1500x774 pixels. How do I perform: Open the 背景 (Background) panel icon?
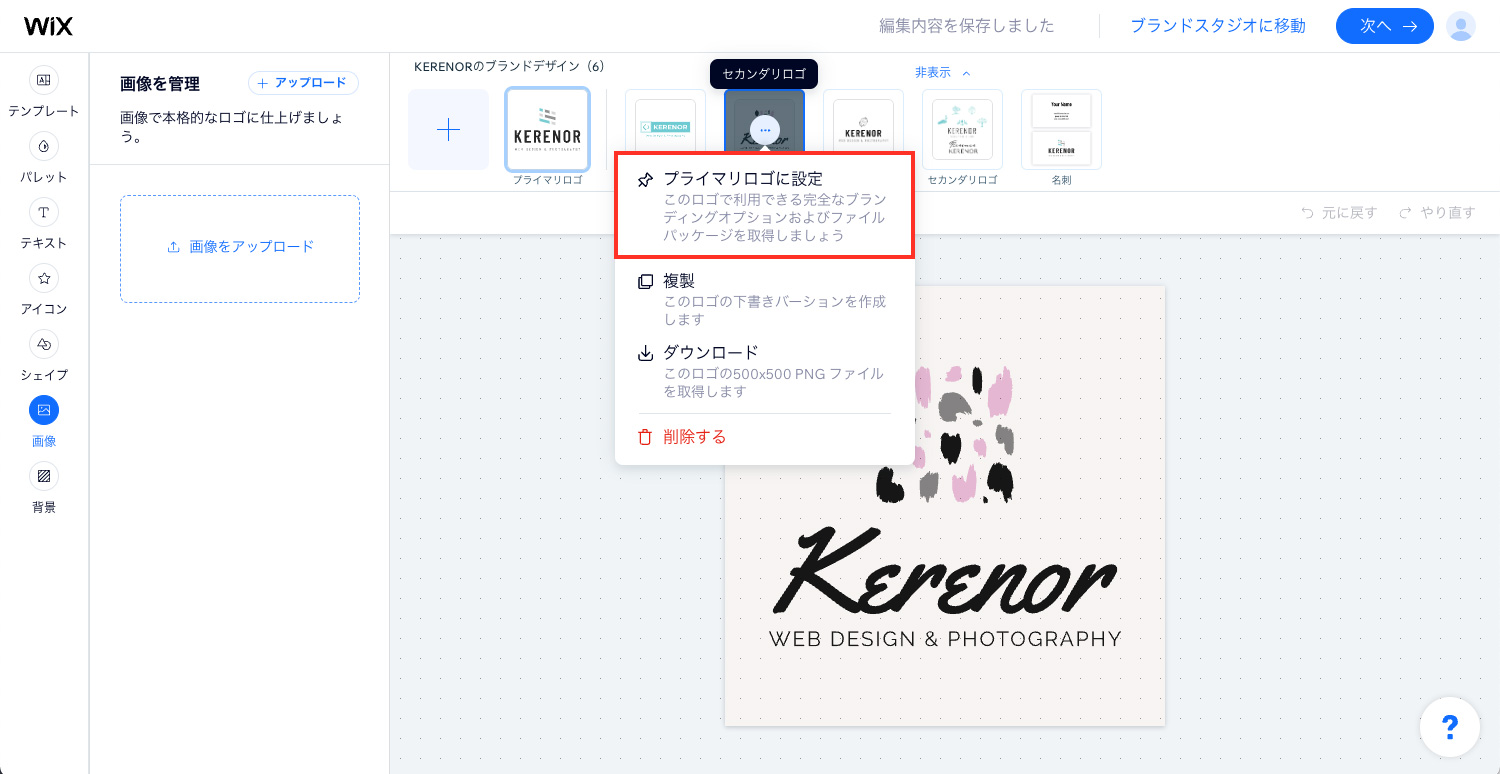[x=44, y=476]
